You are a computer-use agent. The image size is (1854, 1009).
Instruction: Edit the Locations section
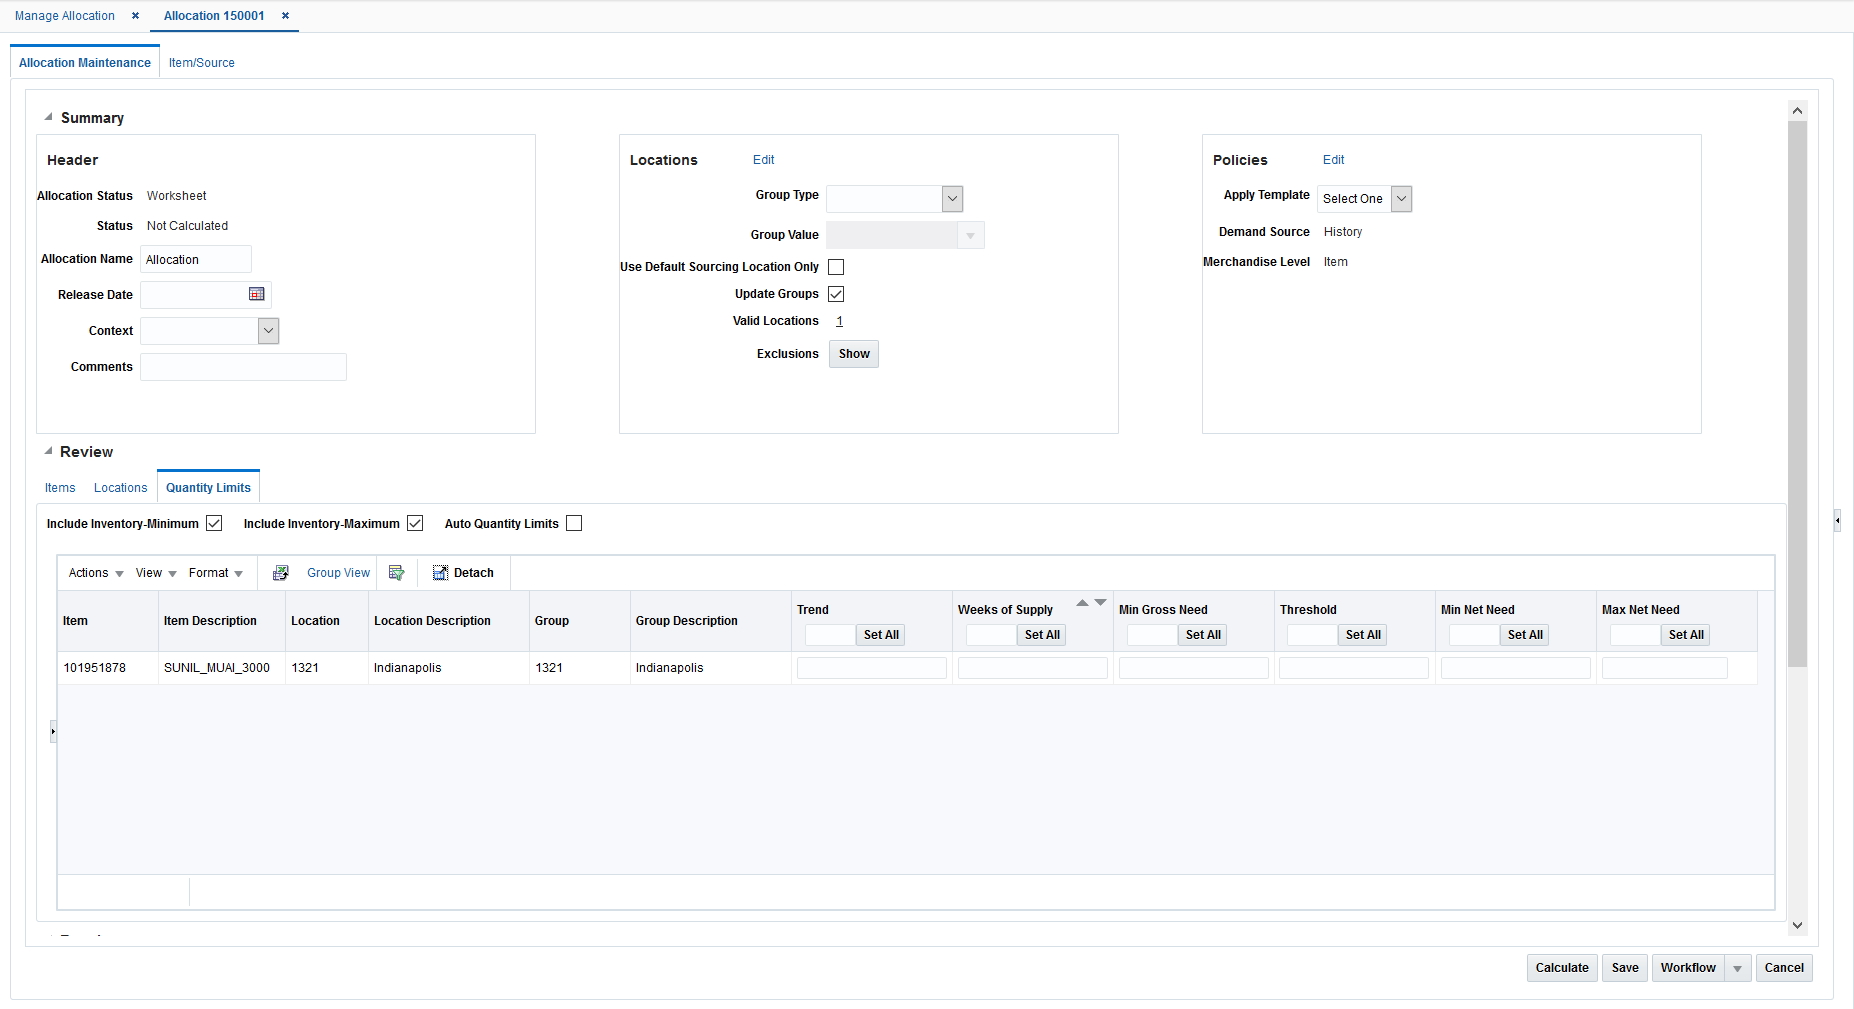pyautogui.click(x=763, y=159)
